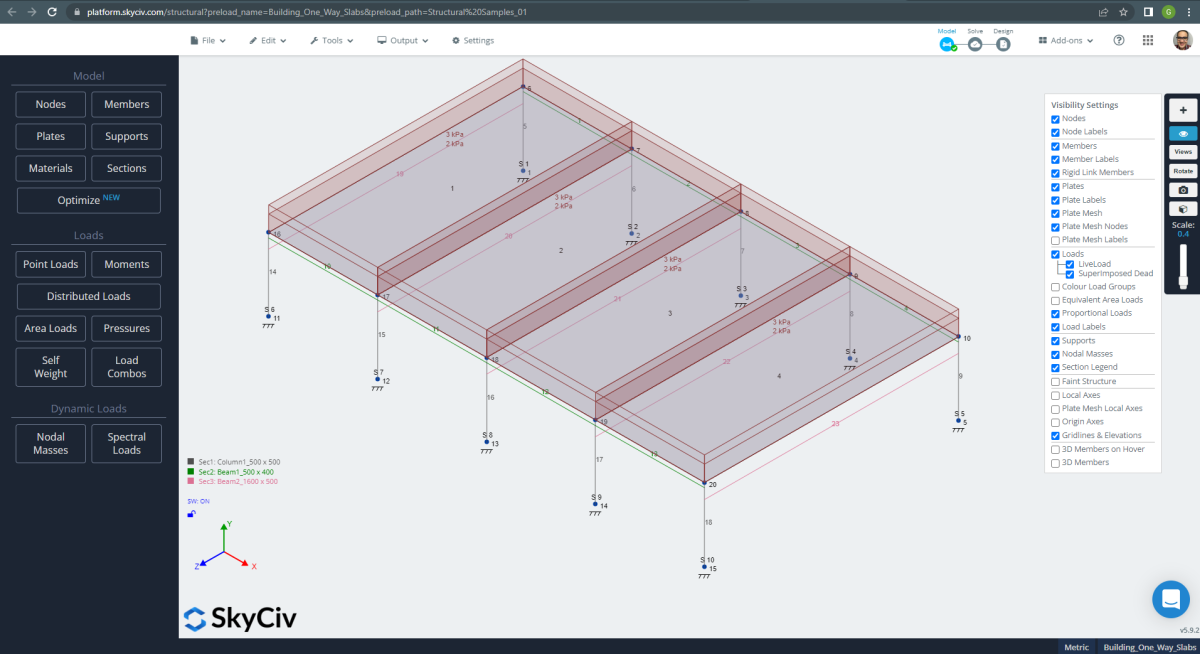Open the Nodes panel button
Viewport: 1200px width, 654px height.
(50, 104)
